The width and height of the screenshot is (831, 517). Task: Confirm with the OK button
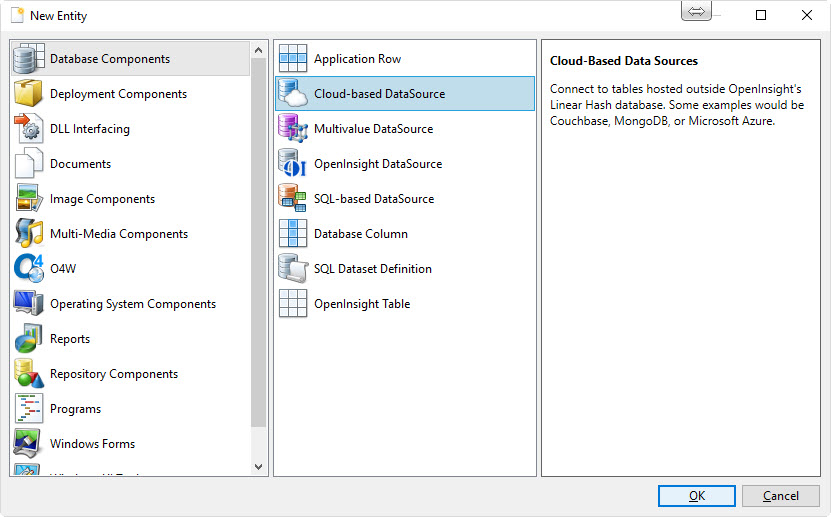(x=696, y=496)
